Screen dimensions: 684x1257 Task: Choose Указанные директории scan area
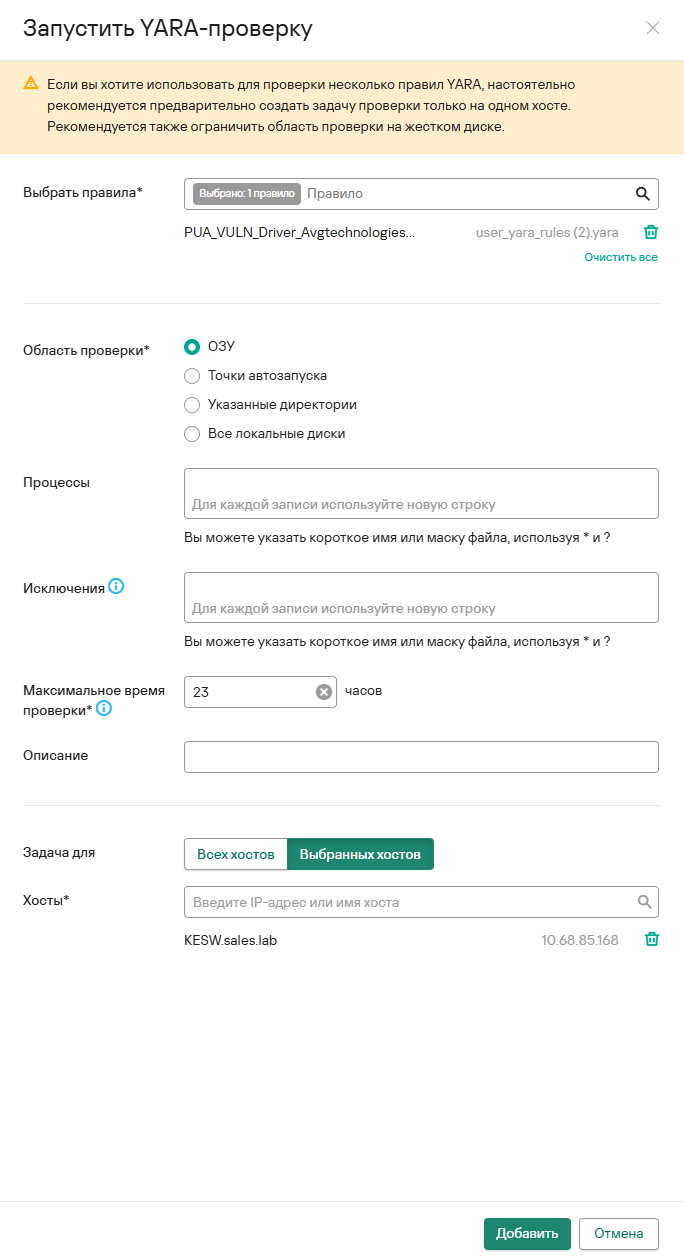click(193, 405)
